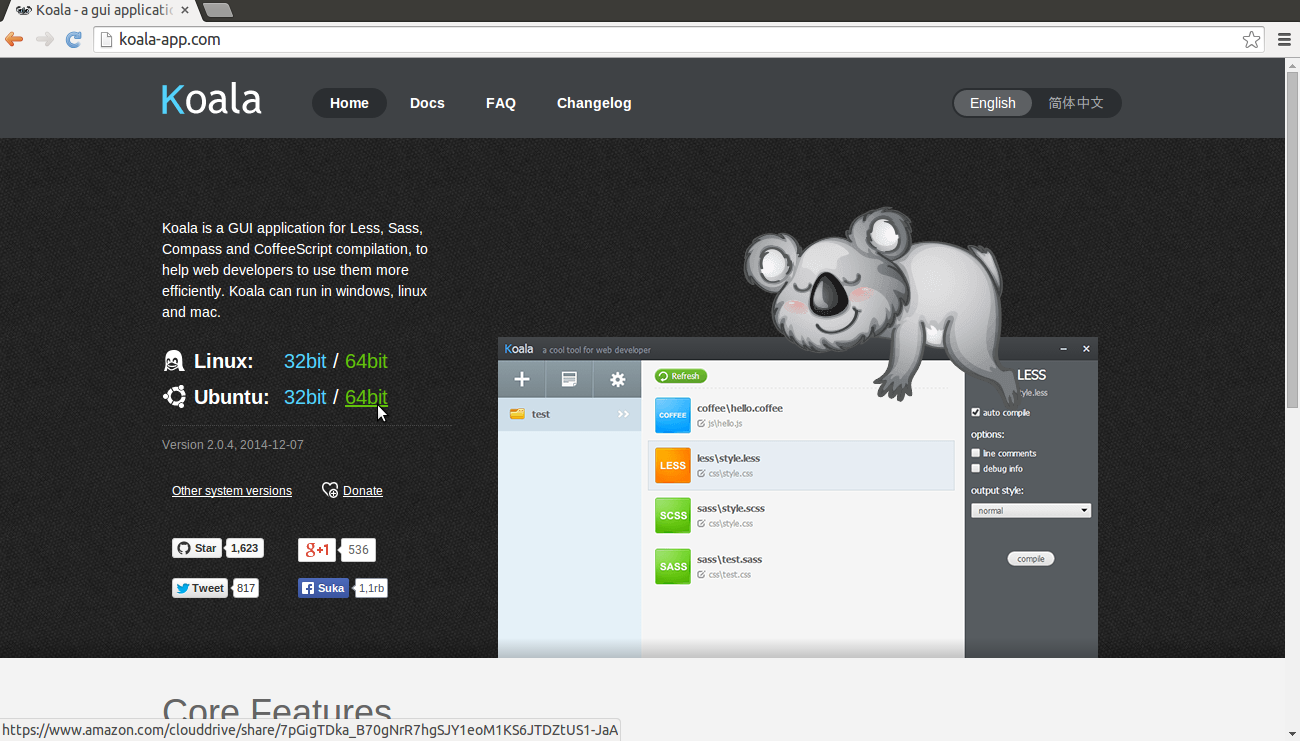Click the Facebook Suka button
This screenshot has height=741, width=1300.
click(x=323, y=588)
